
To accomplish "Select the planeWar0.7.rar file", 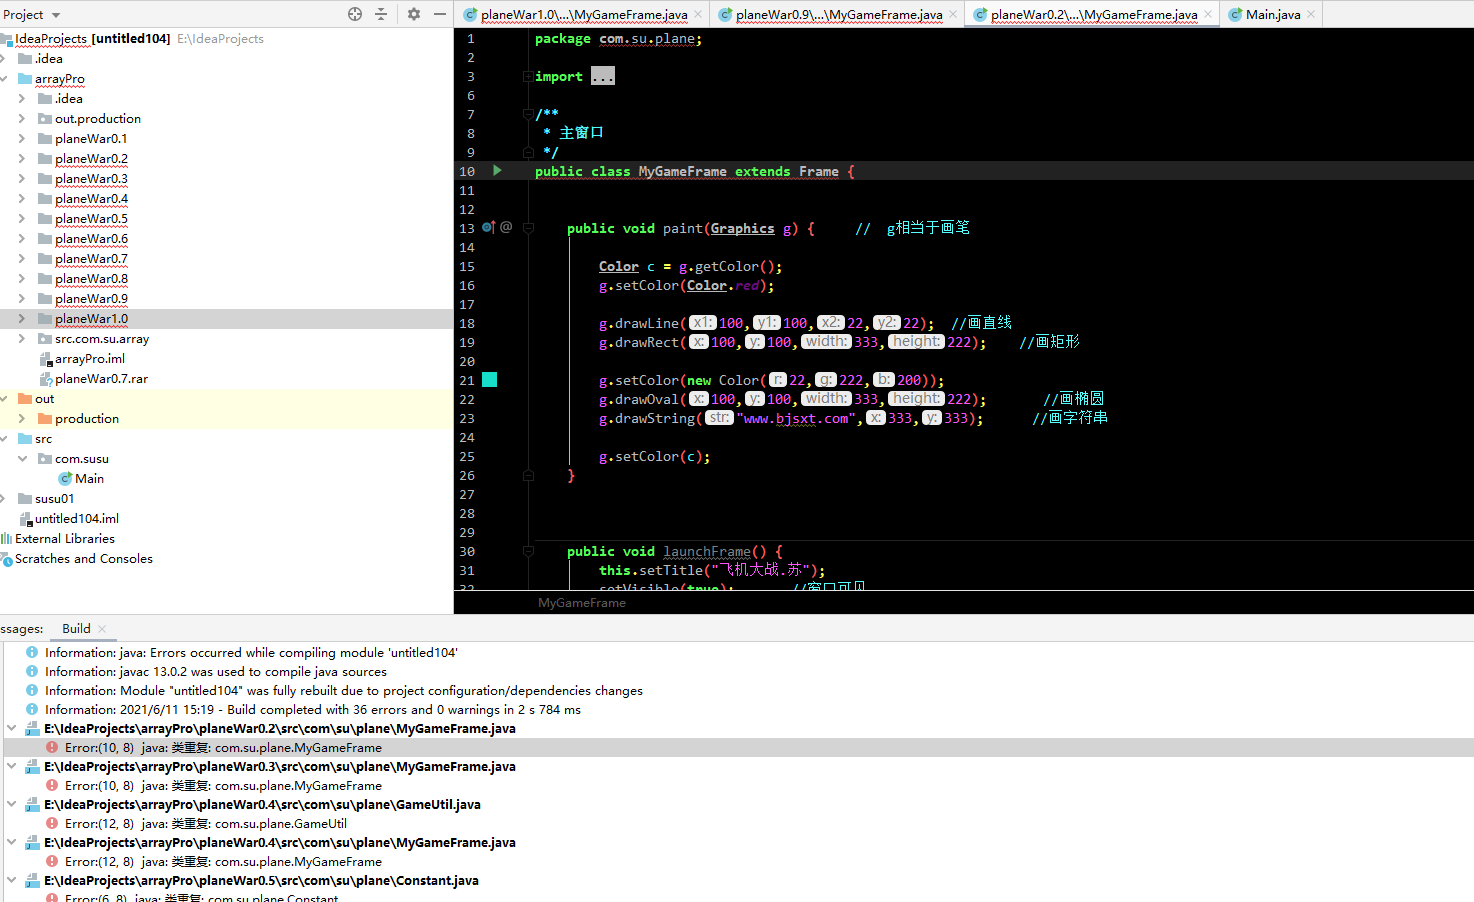I will coord(101,379).
